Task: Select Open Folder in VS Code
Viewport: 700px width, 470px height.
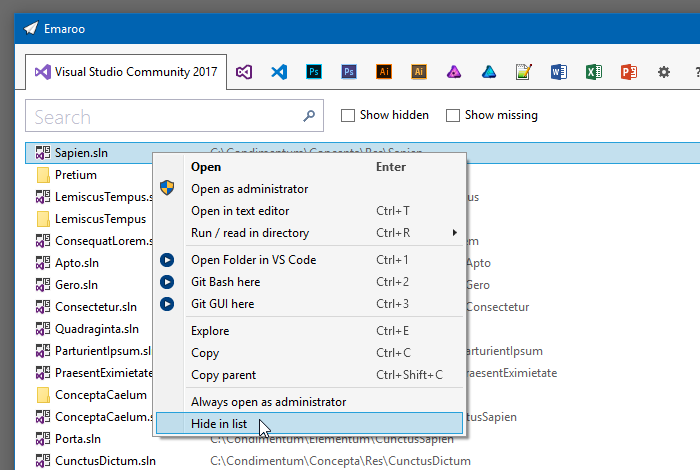Action: click(309, 260)
